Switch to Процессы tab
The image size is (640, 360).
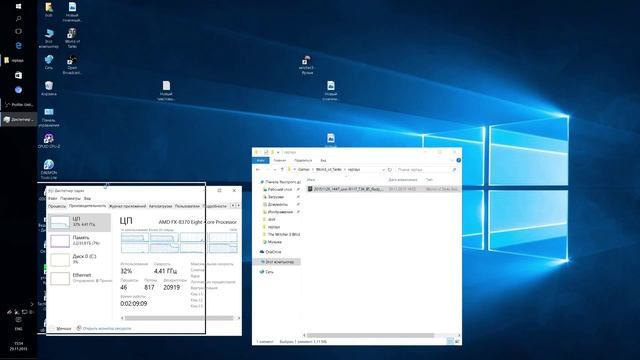(57, 206)
